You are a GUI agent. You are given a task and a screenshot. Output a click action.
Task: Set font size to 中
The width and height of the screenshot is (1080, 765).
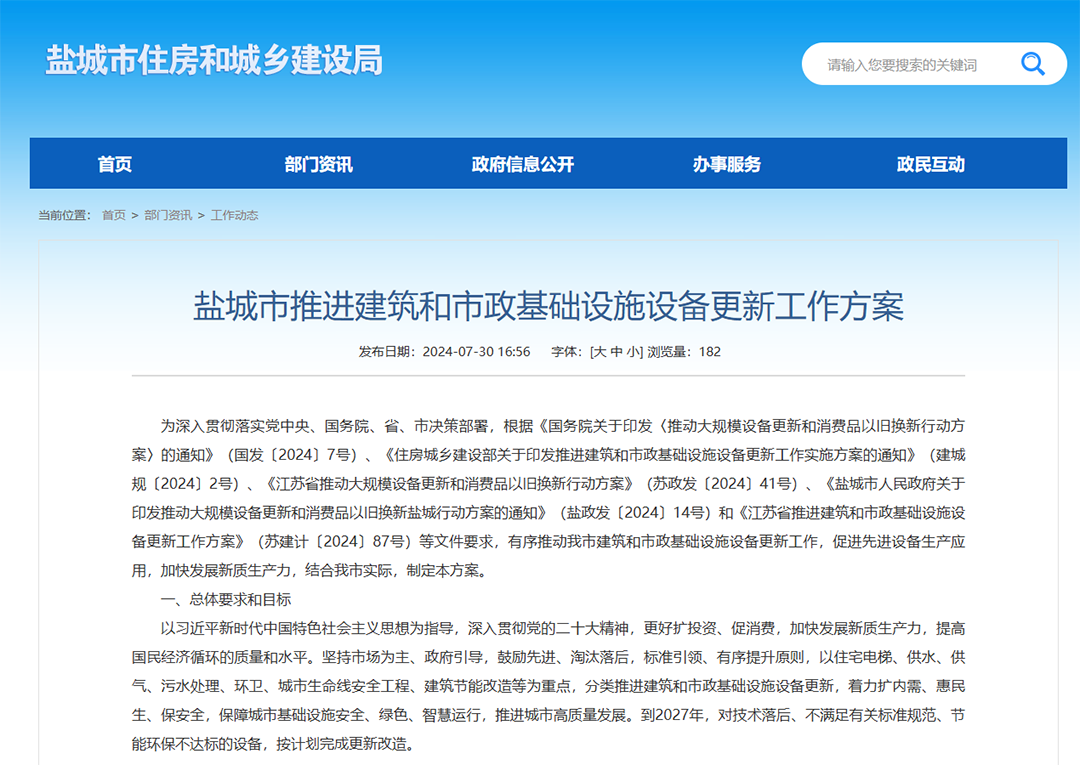(x=616, y=352)
